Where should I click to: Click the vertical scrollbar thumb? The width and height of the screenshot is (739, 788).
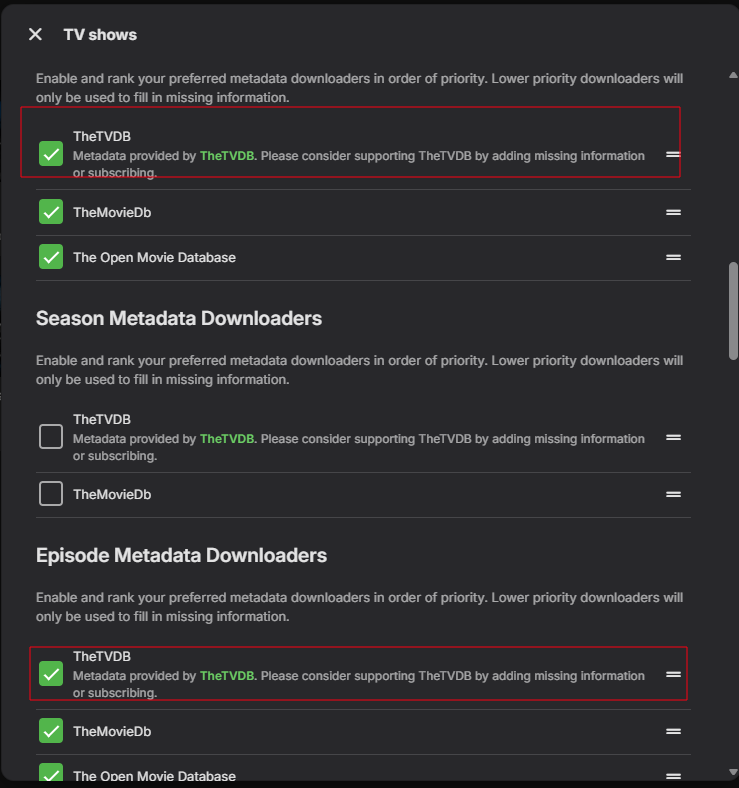point(733,310)
